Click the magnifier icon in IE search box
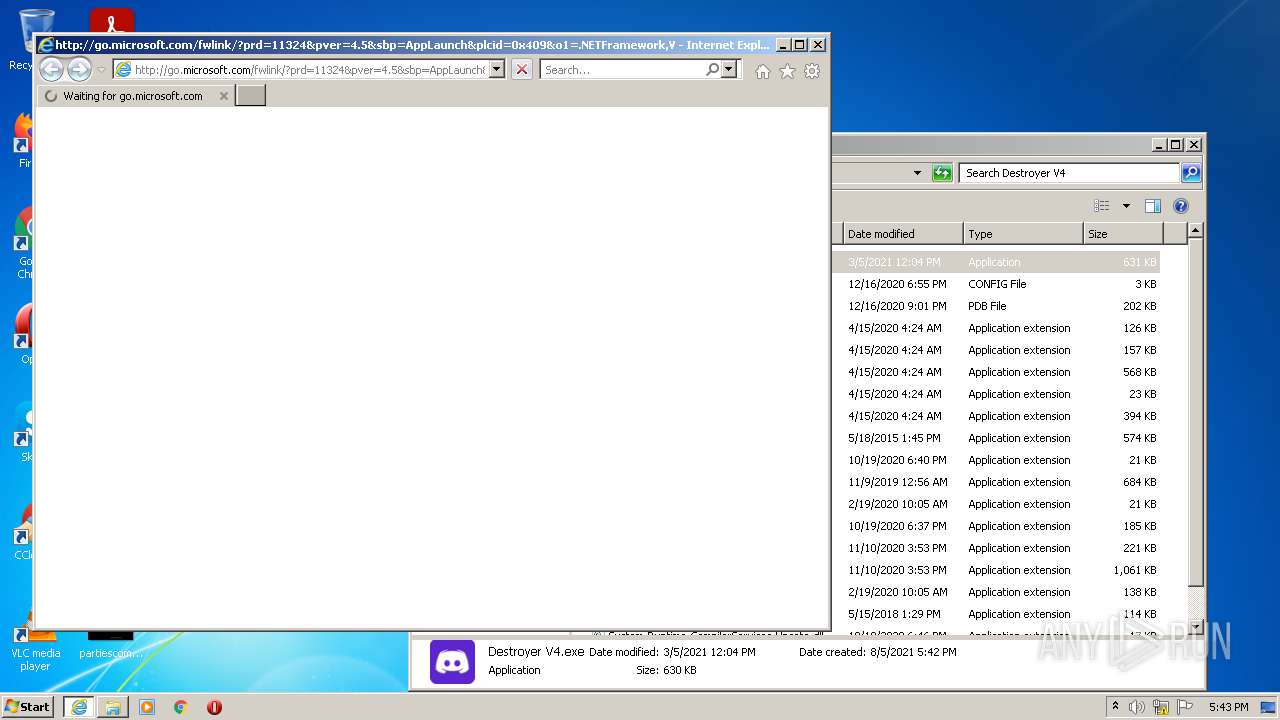Viewport: 1280px width, 720px height. [x=712, y=70]
